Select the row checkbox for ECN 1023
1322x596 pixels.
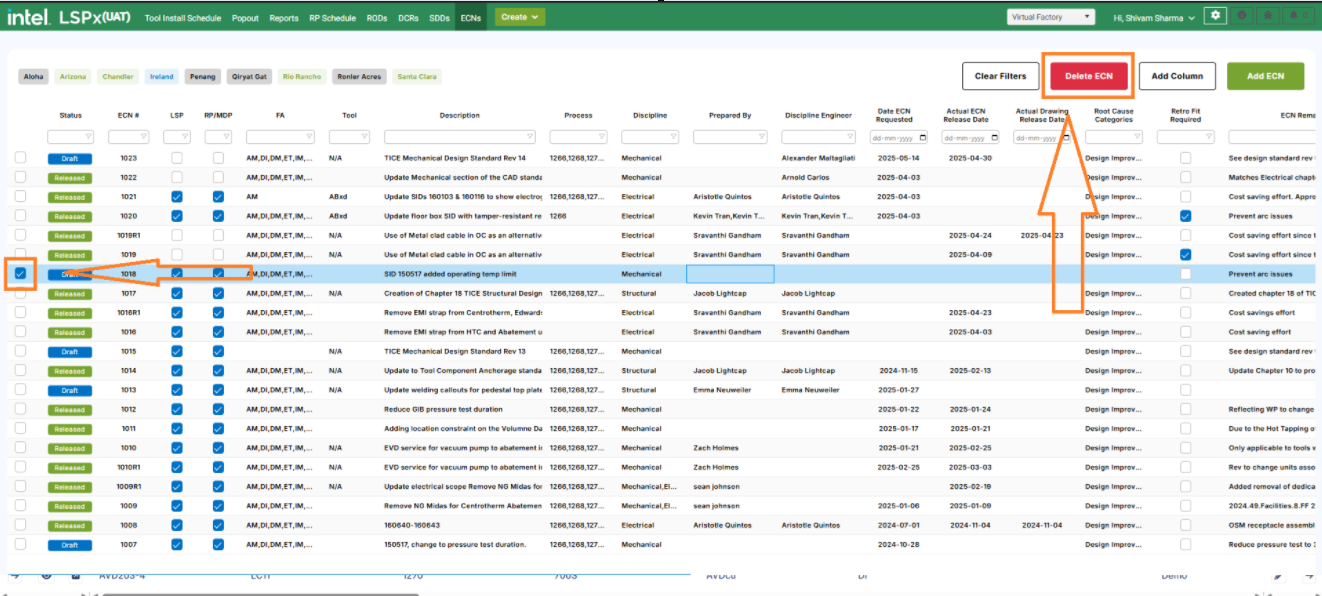[x=20, y=158]
